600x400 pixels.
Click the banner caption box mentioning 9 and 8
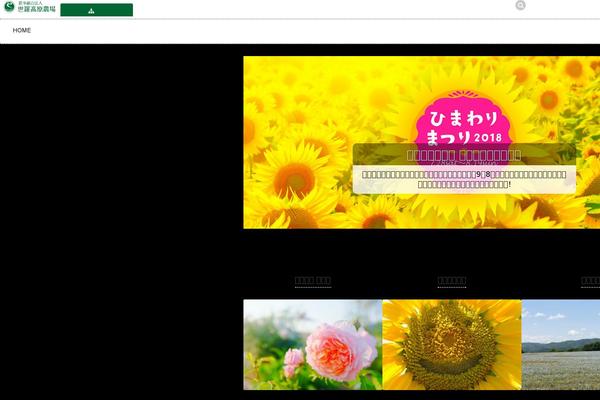point(464,180)
